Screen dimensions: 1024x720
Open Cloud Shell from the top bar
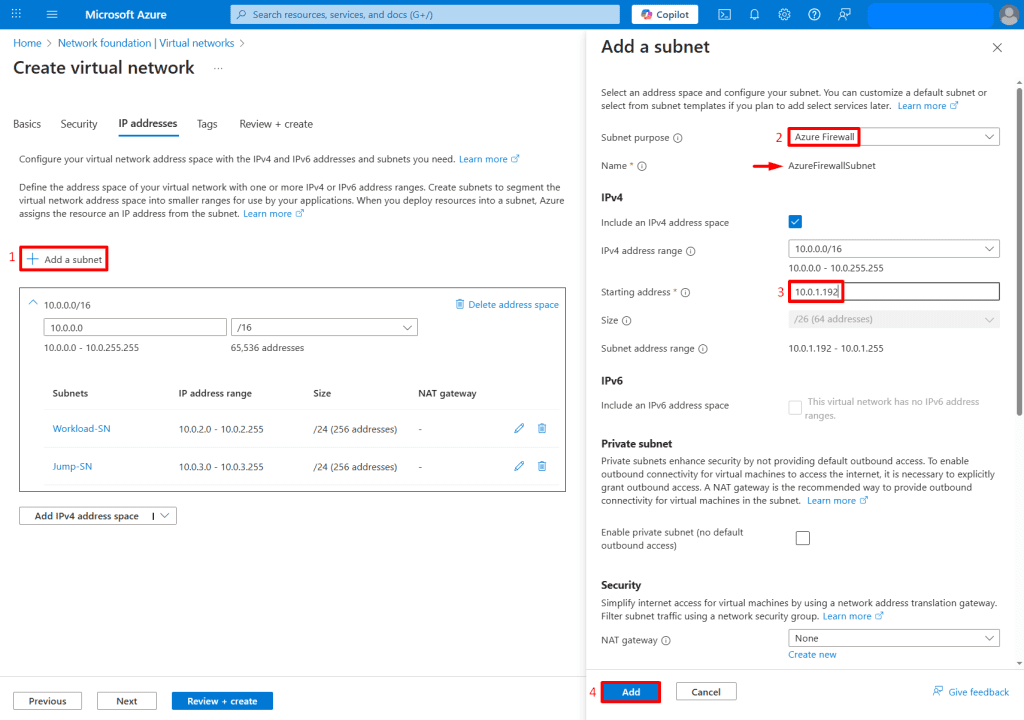point(724,14)
